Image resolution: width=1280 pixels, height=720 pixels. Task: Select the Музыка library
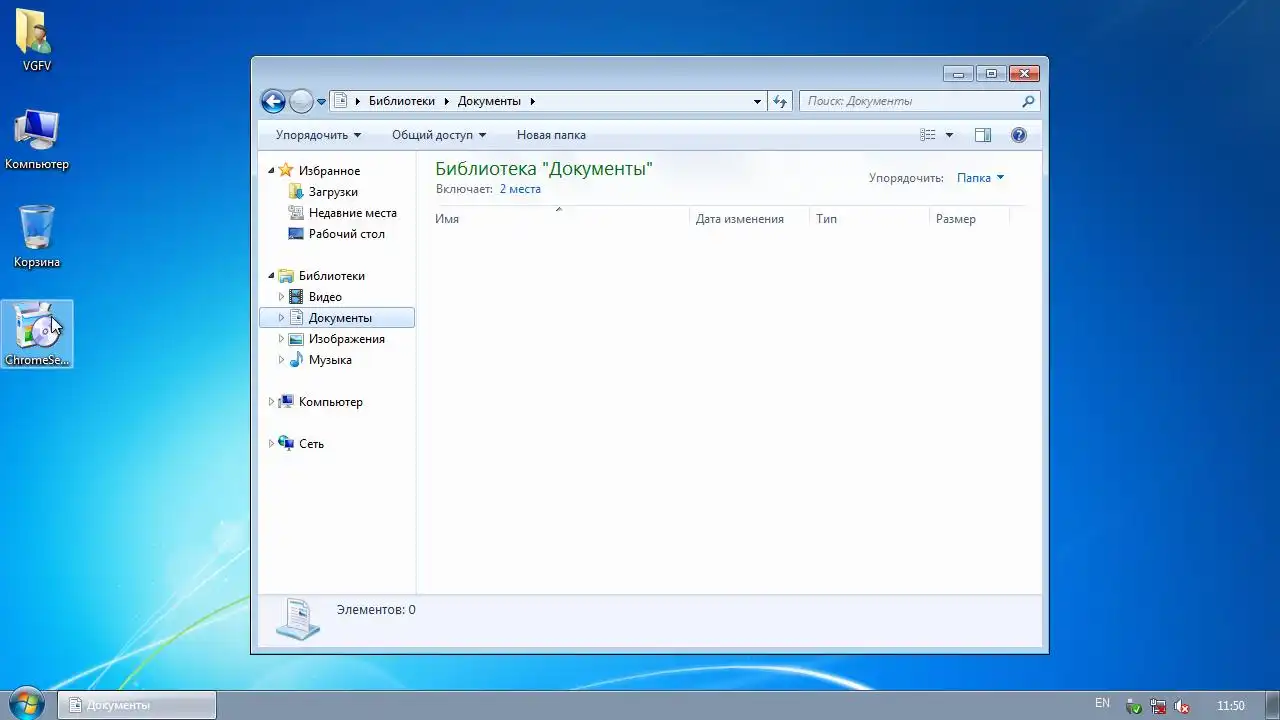(x=330, y=360)
